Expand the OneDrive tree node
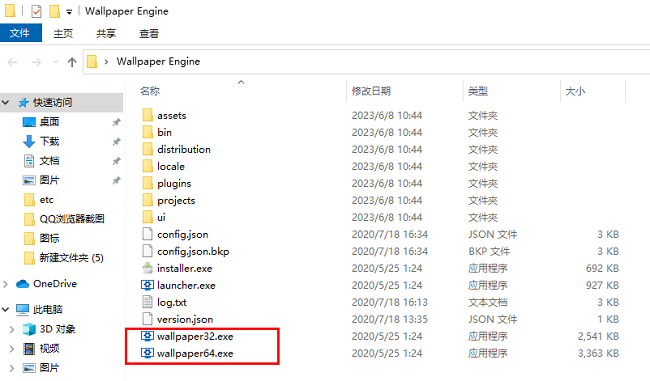 [x=6, y=284]
